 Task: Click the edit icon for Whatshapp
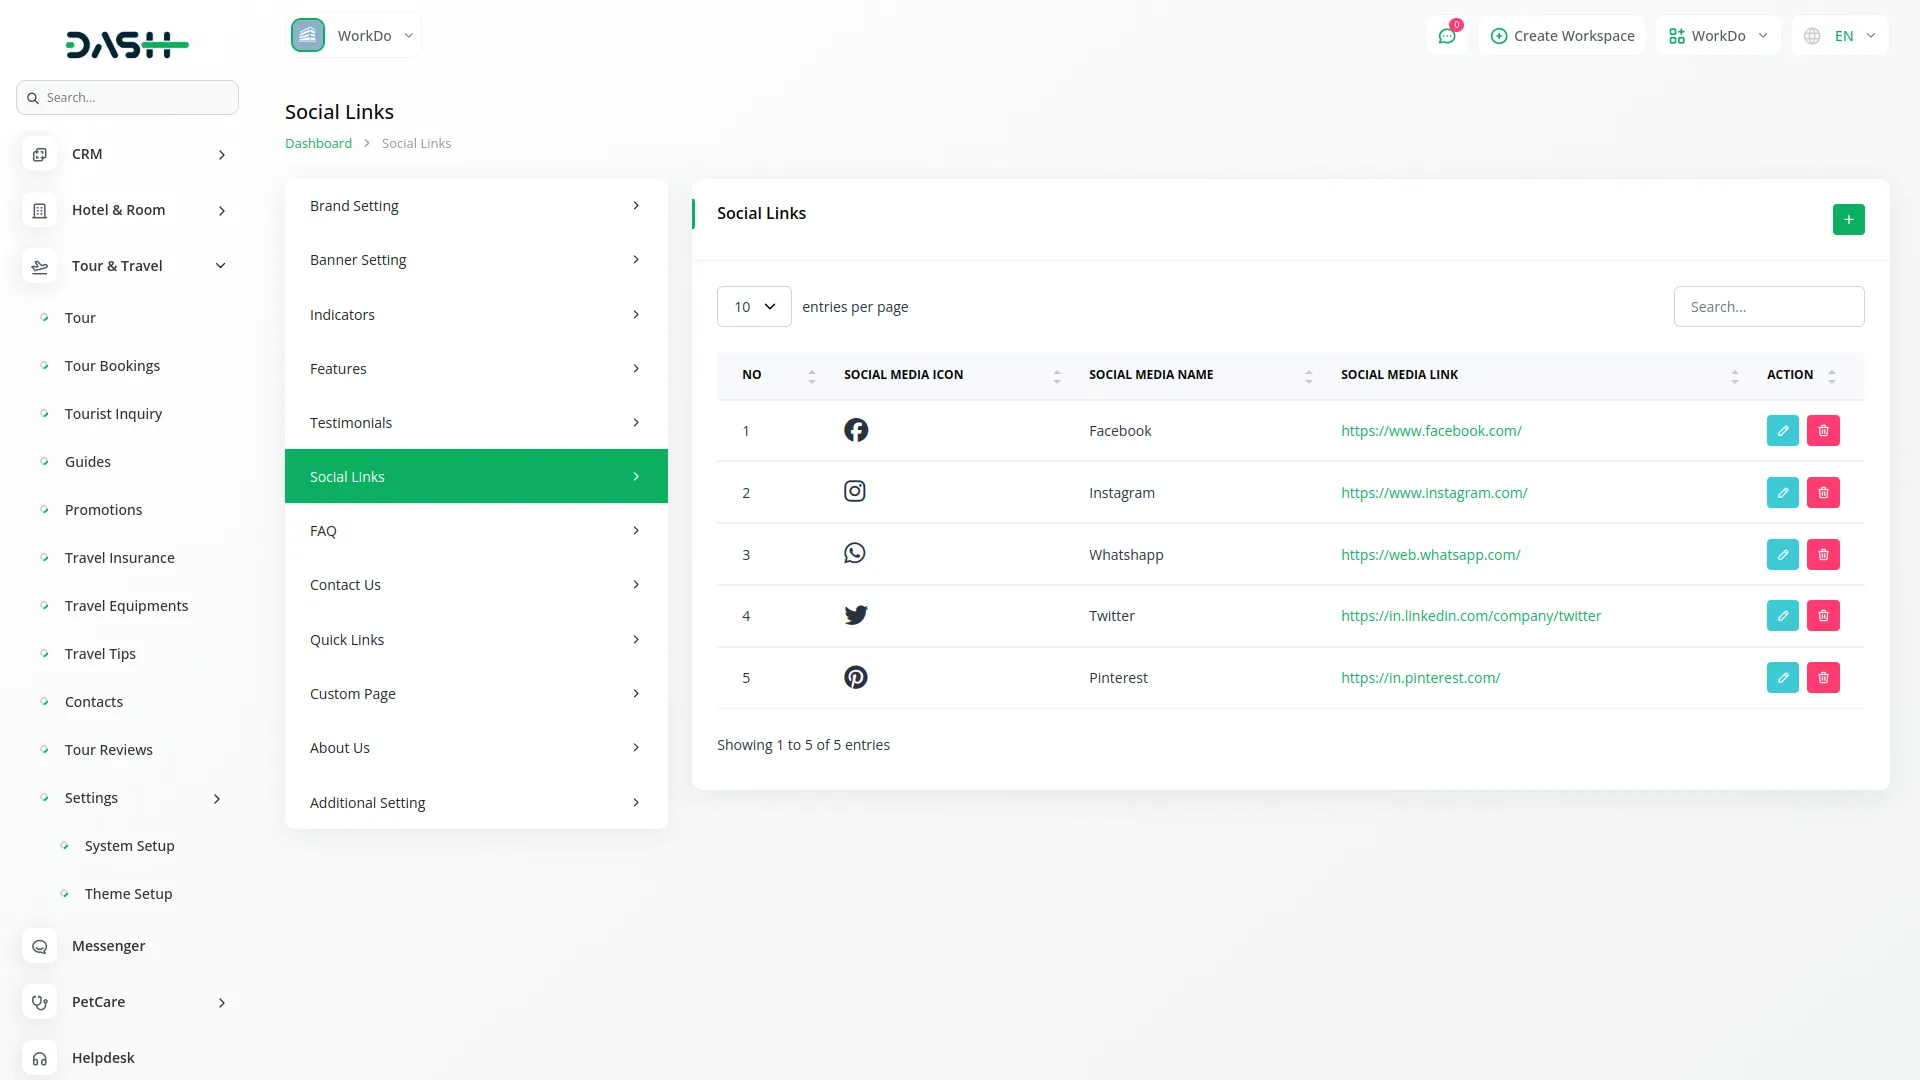pyautogui.click(x=1782, y=555)
